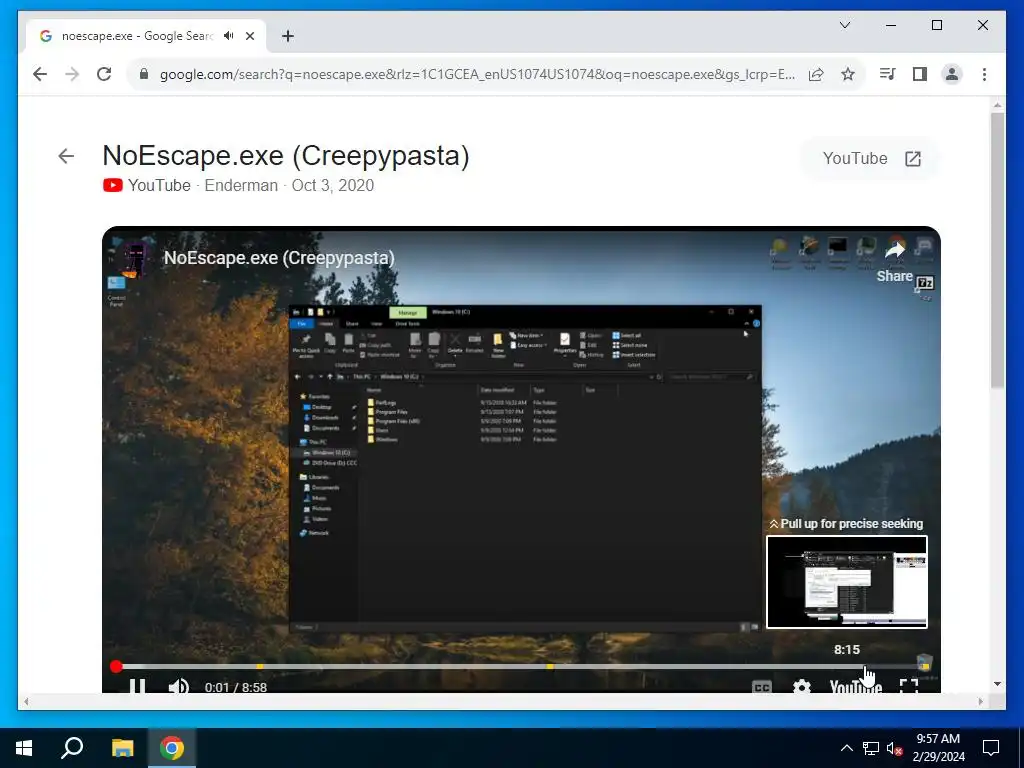This screenshot has height=768, width=1024.
Task: Go back to the previous page in Chrome
Action: (40, 74)
